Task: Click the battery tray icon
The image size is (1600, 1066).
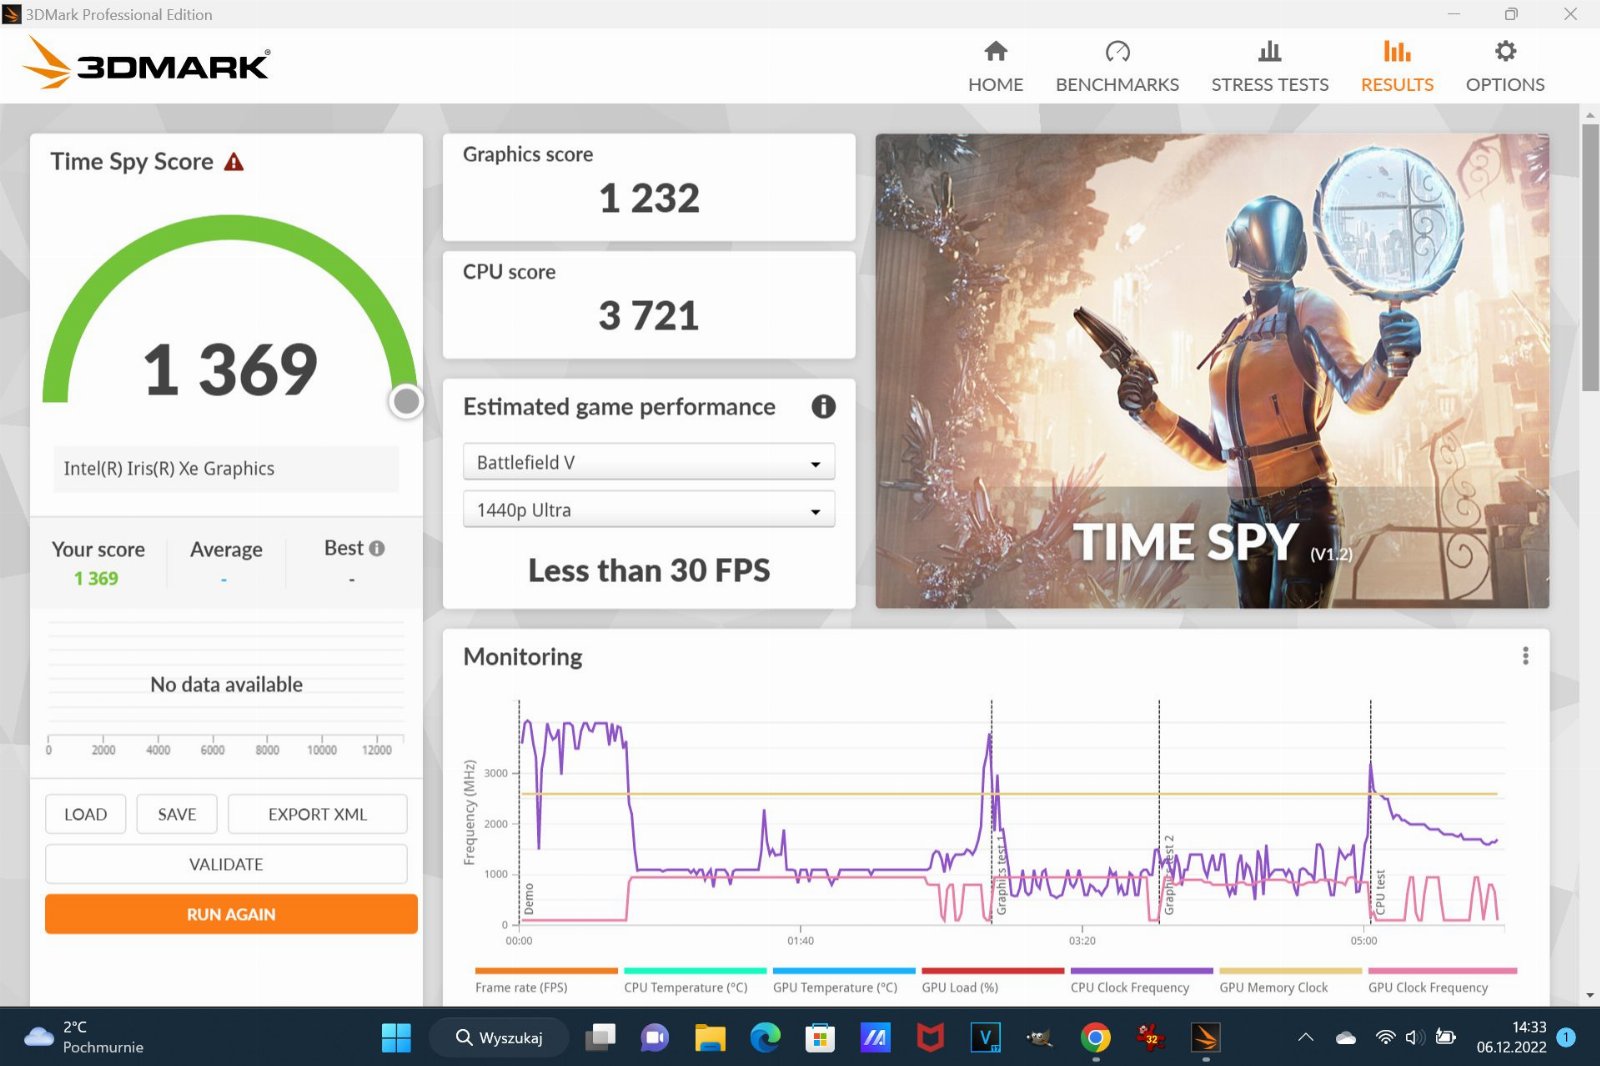Action: pyautogui.click(x=1445, y=1037)
